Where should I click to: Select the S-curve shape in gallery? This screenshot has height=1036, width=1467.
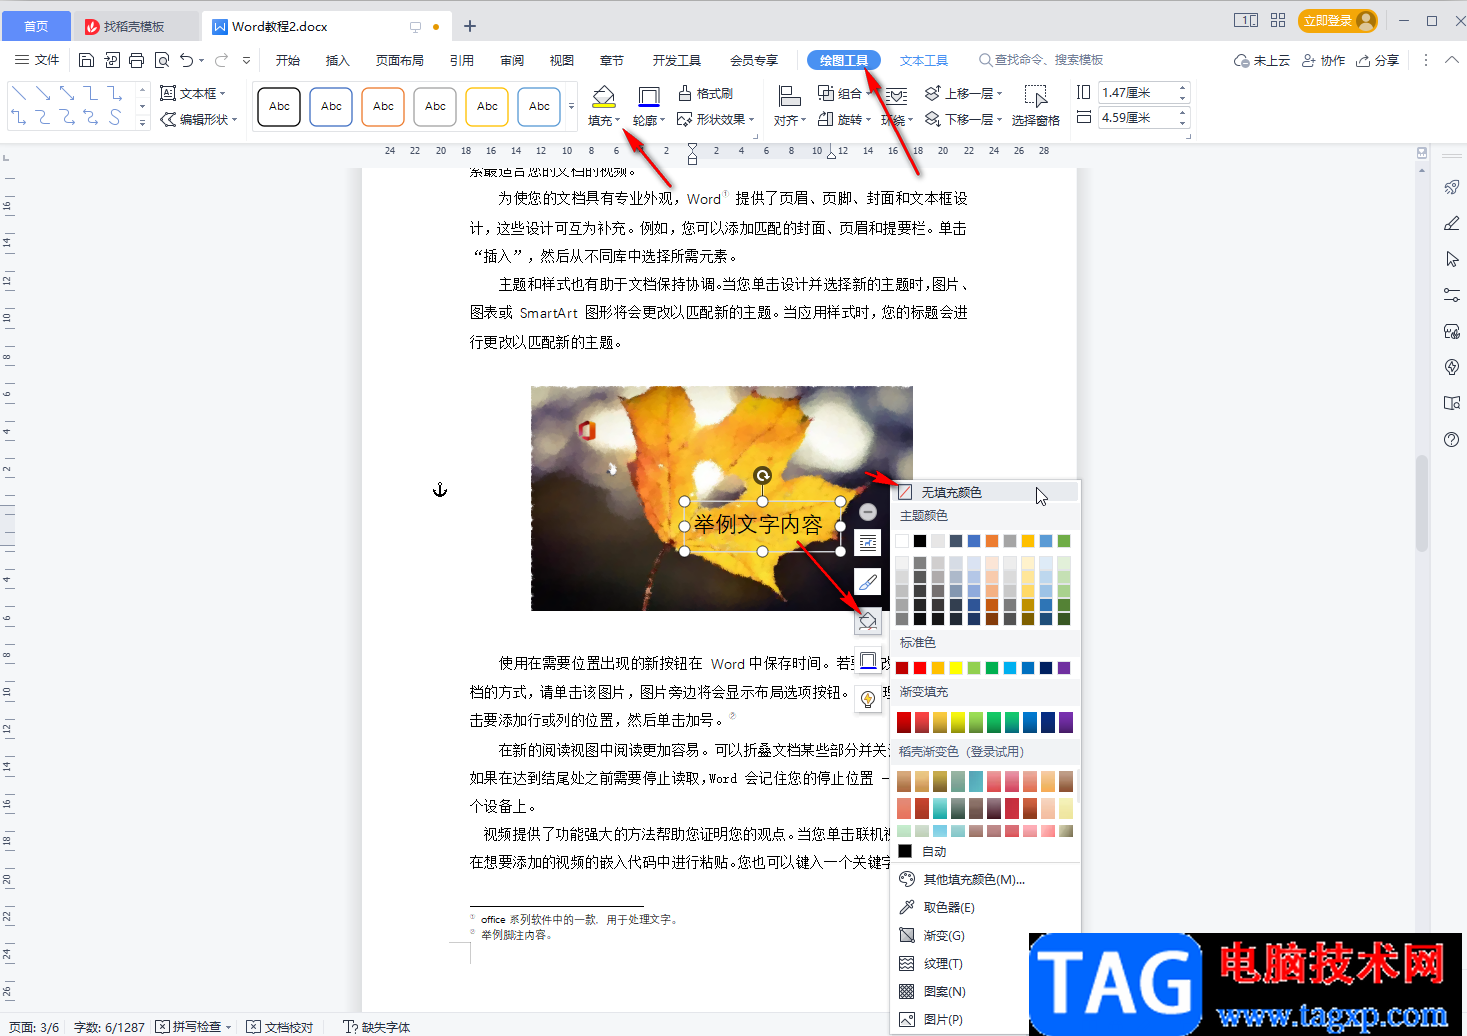coord(115,118)
